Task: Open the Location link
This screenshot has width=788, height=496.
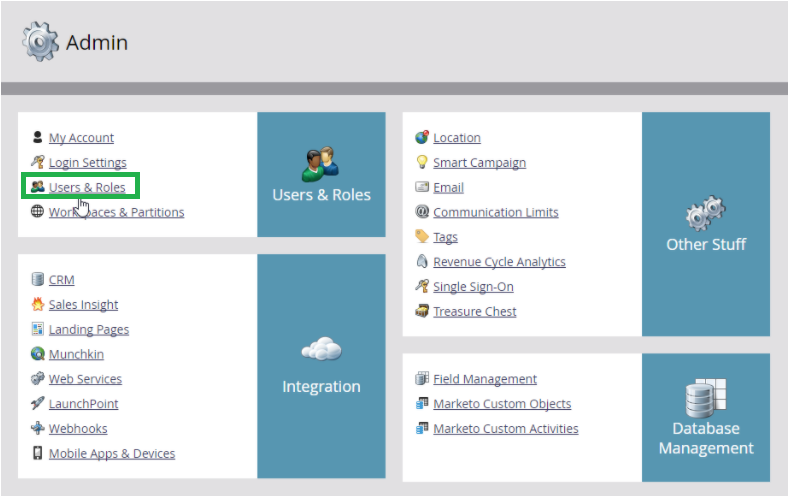Action: pos(457,138)
